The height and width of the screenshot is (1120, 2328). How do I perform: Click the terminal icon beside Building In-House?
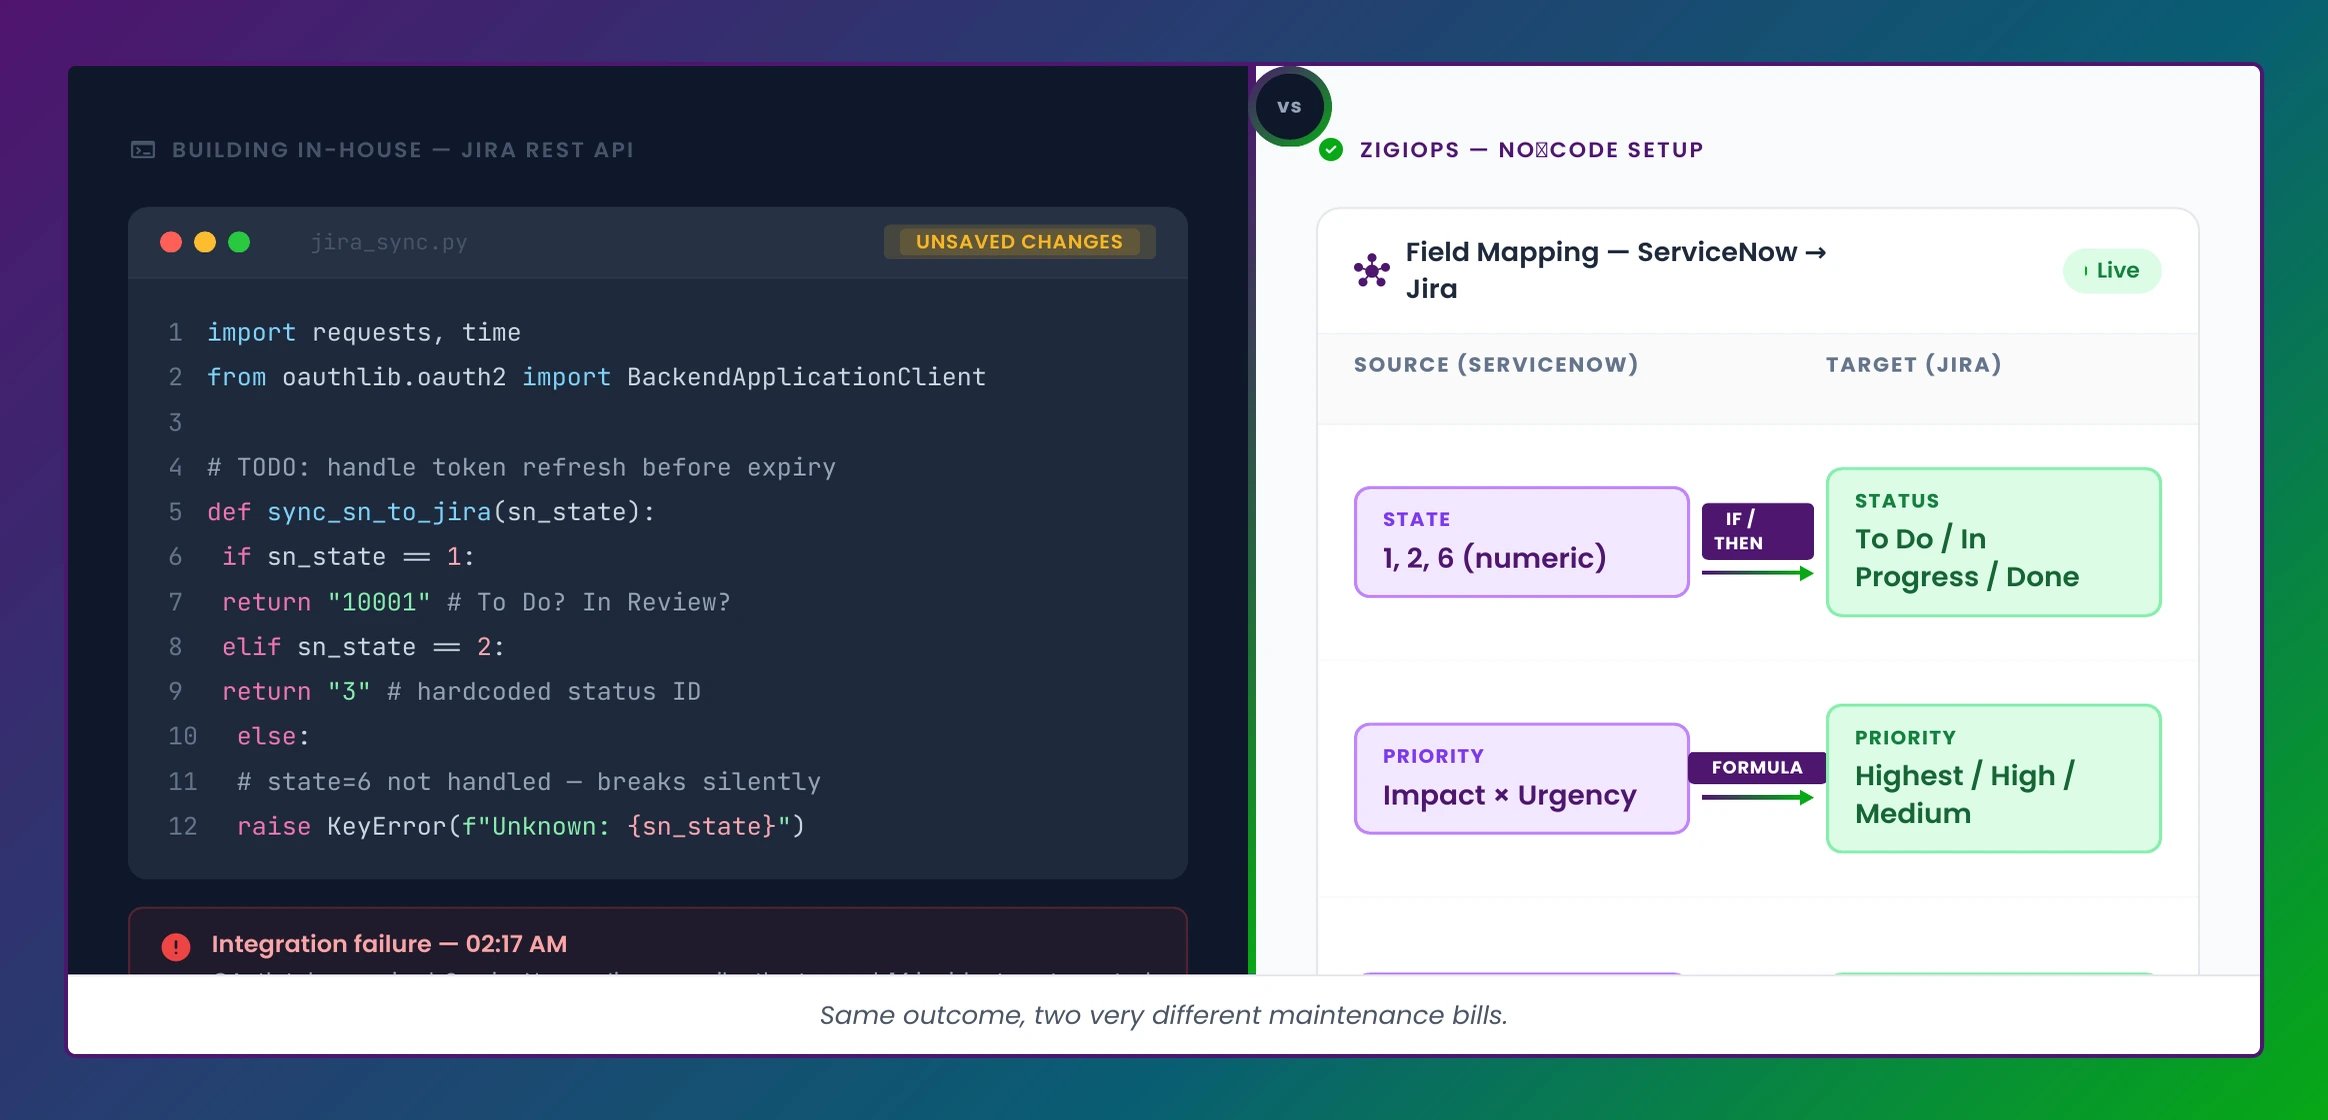[143, 150]
